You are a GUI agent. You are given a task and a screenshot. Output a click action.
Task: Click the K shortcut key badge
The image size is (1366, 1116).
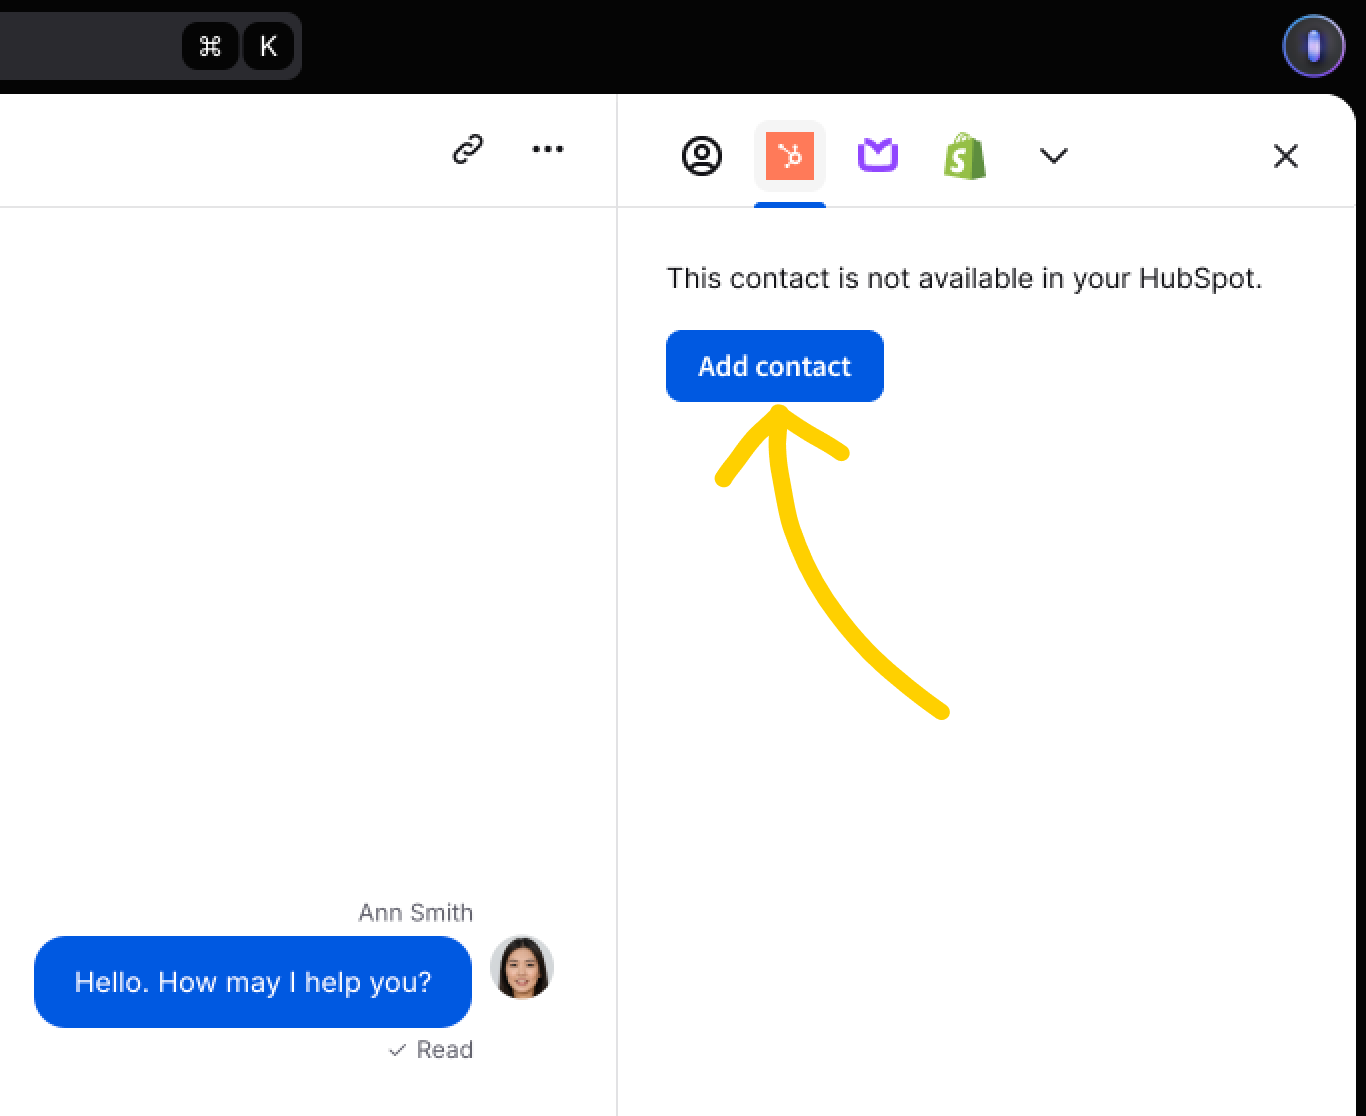[268, 46]
